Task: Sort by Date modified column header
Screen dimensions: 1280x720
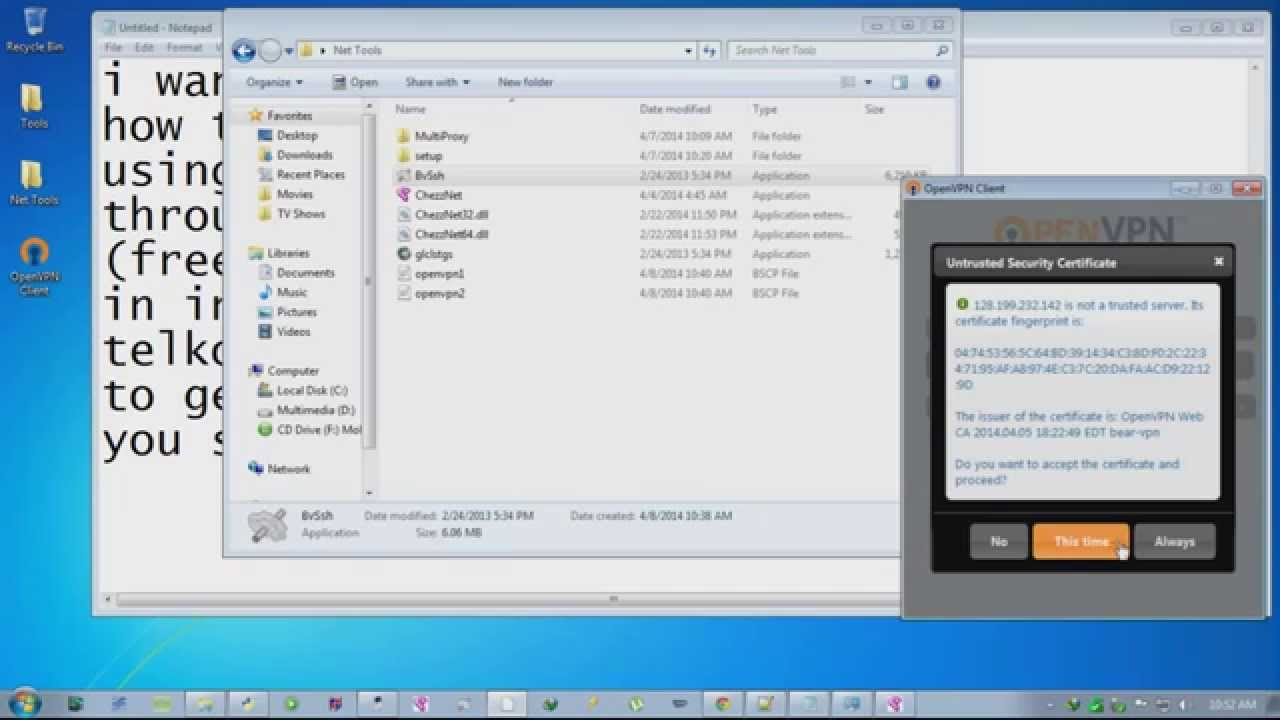Action: [x=675, y=109]
